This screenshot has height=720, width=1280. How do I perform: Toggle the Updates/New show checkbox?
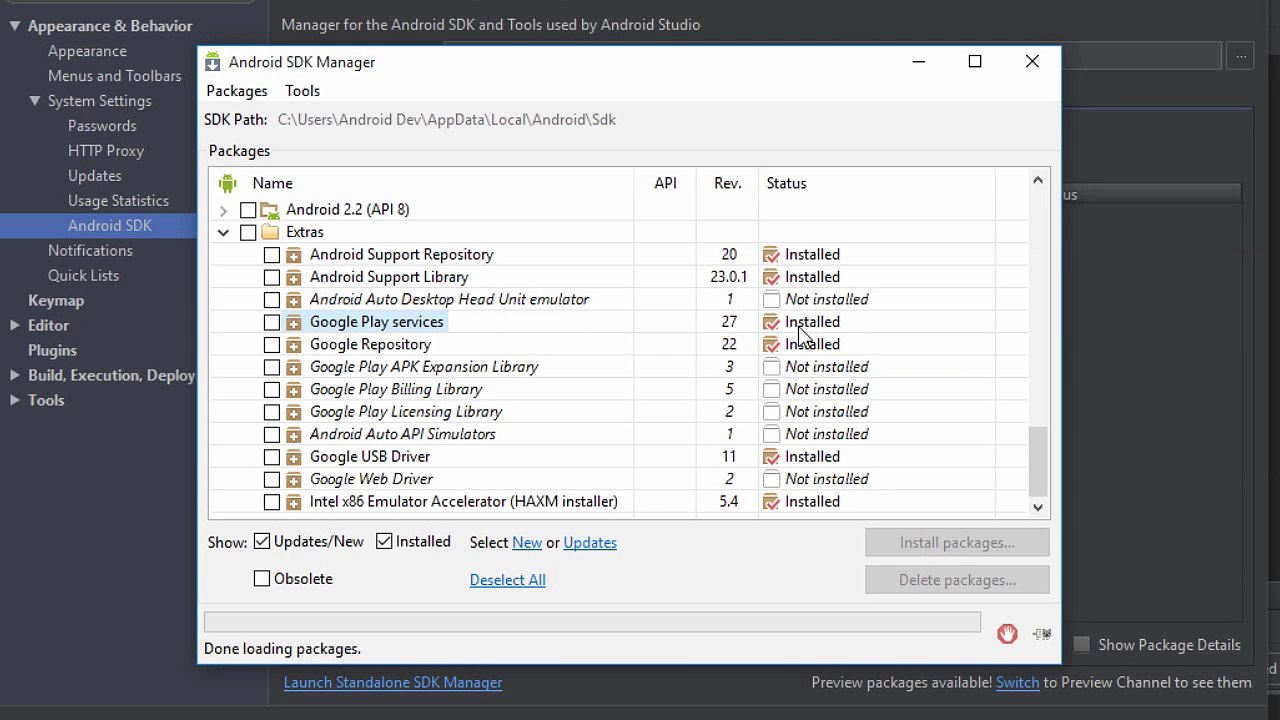[262, 541]
